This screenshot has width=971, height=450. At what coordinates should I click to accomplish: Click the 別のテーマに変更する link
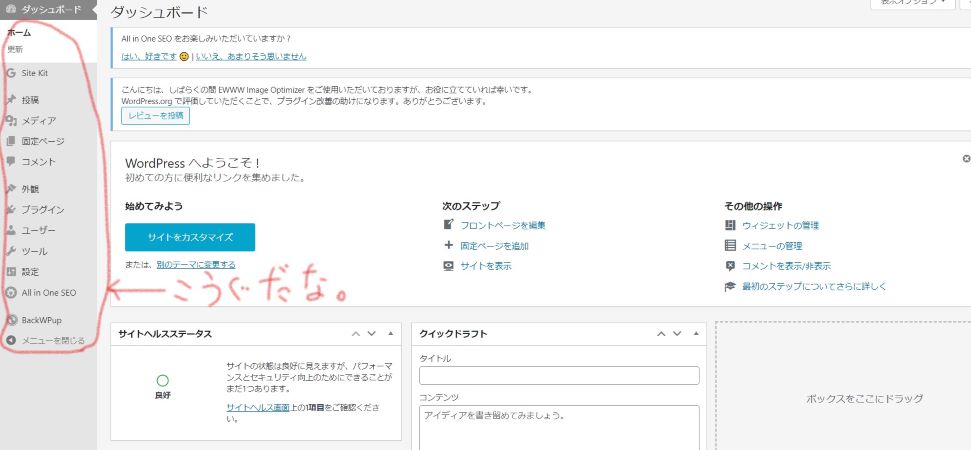pos(196,264)
